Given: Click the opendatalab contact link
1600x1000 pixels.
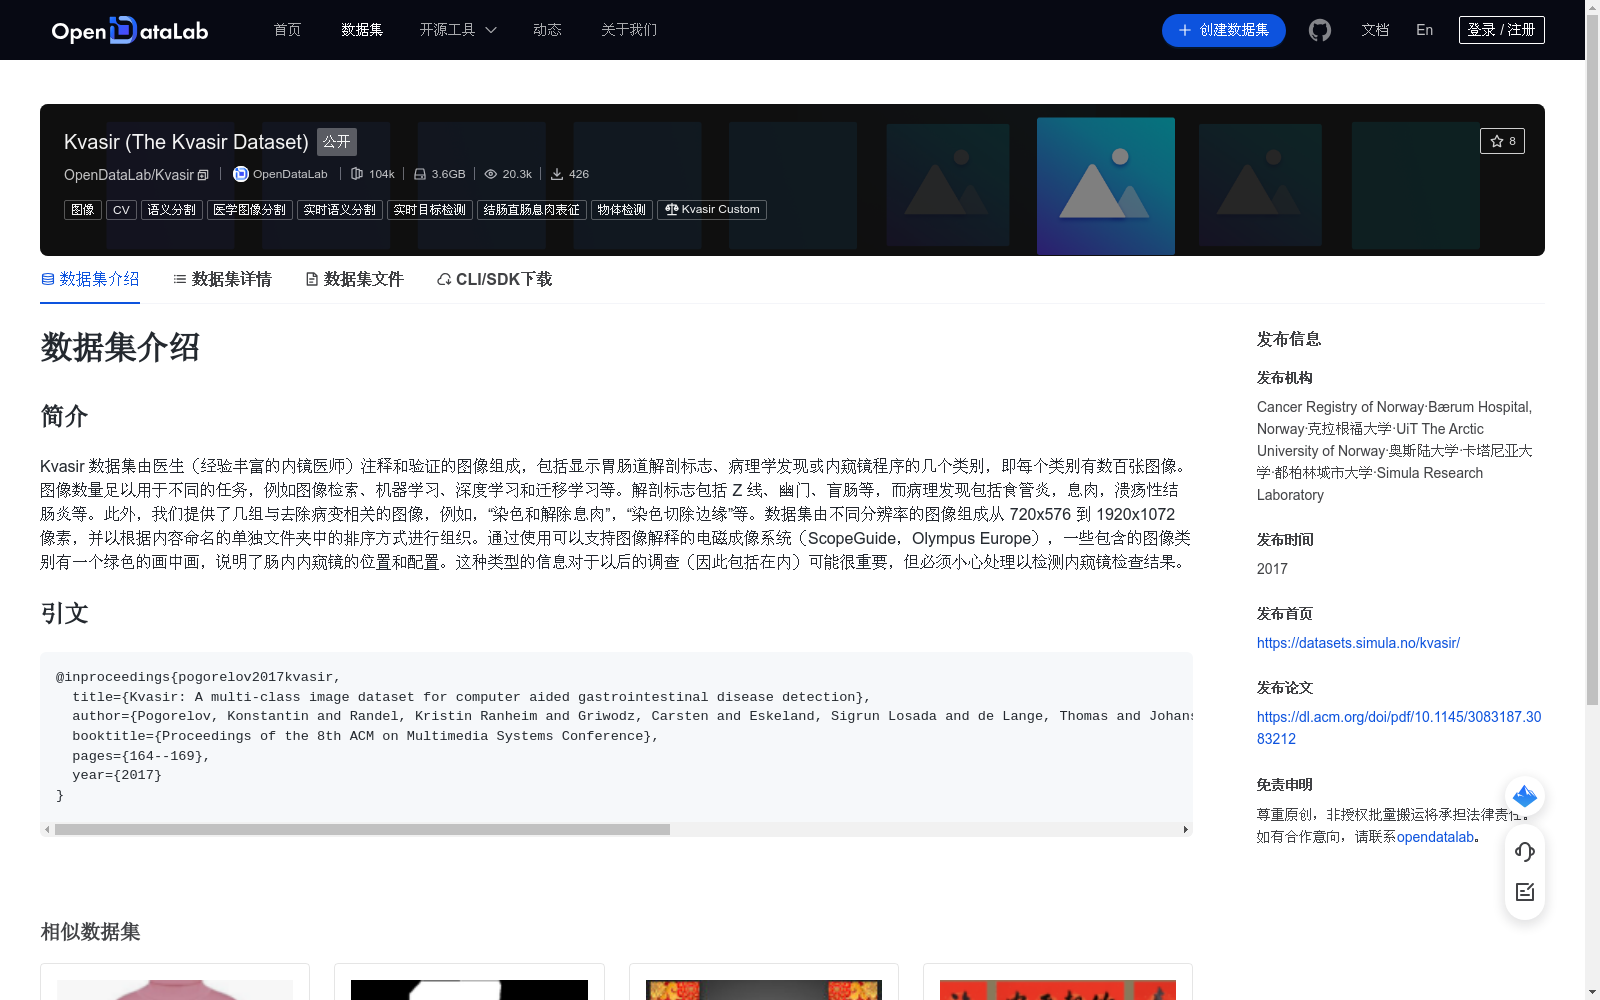Looking at the screenshot, I should (1435, 837).
